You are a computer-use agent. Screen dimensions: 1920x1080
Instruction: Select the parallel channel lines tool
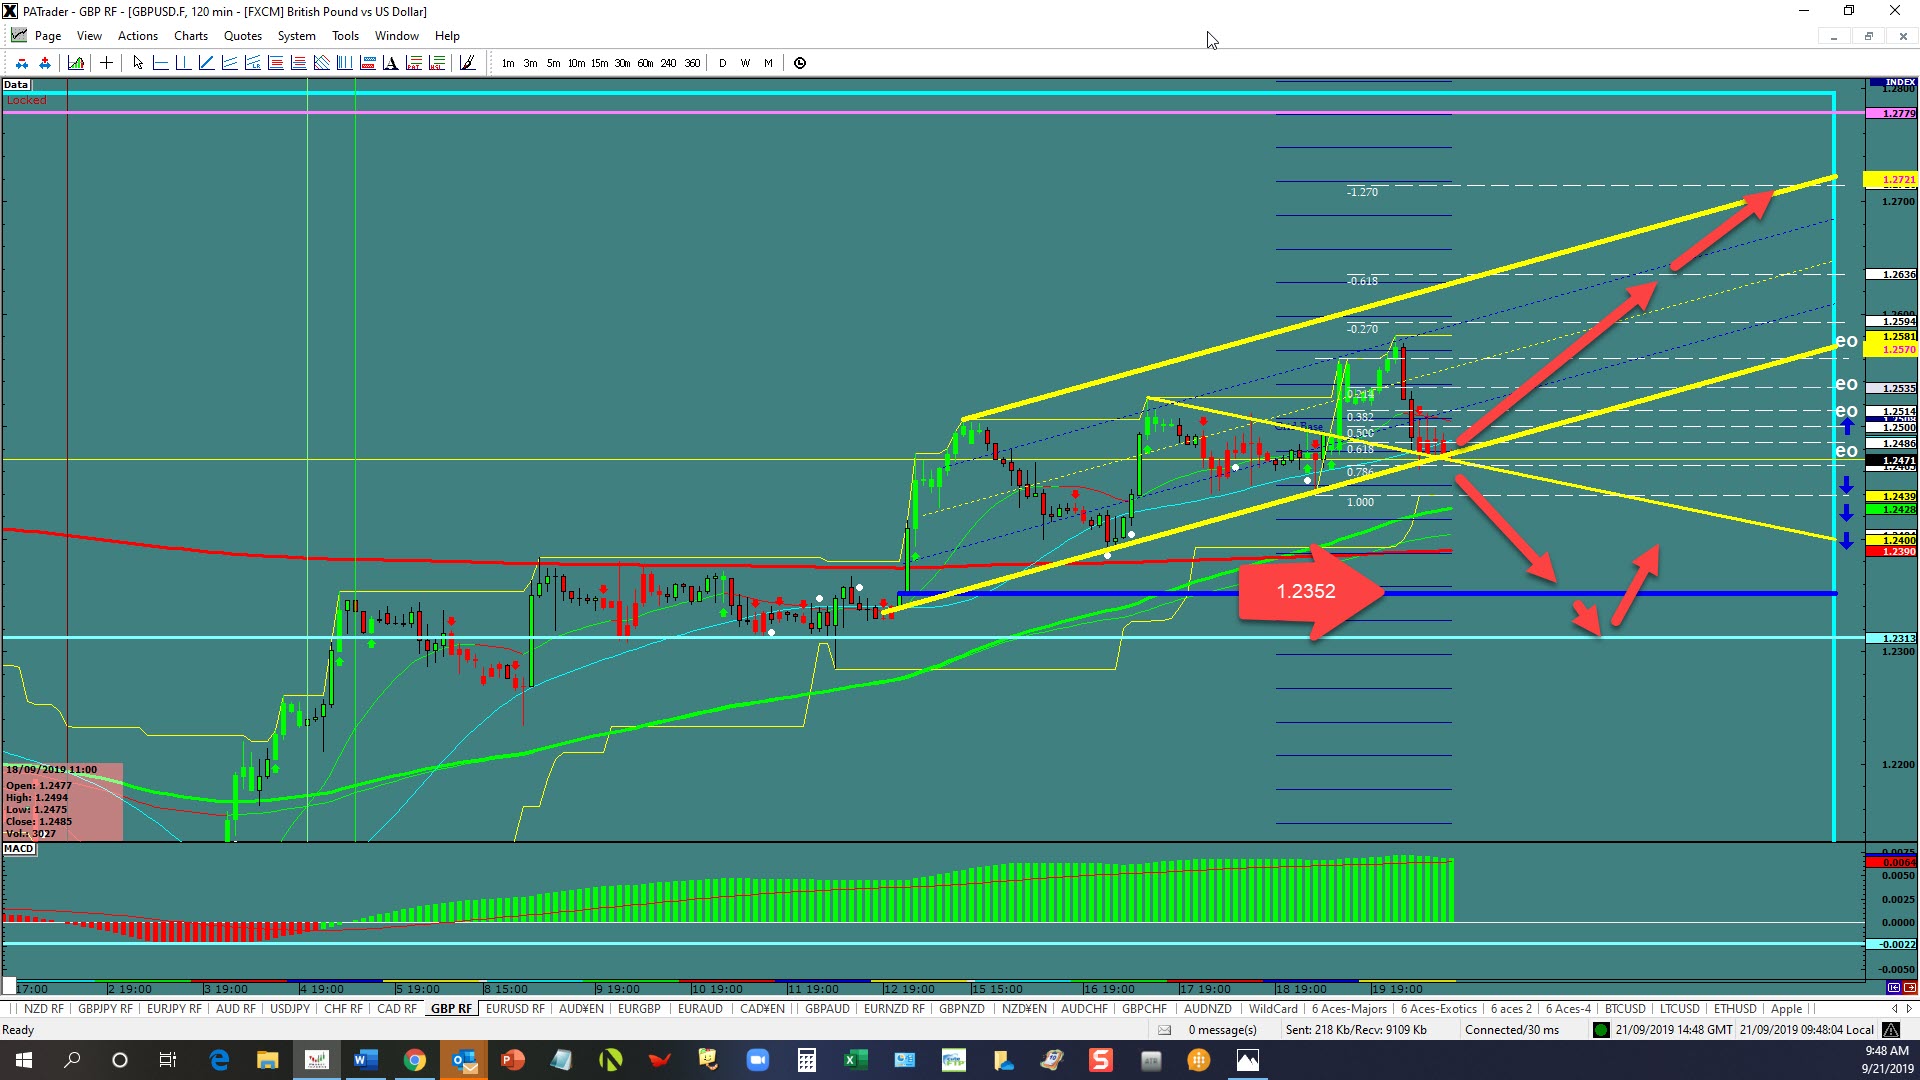point(229,63)
